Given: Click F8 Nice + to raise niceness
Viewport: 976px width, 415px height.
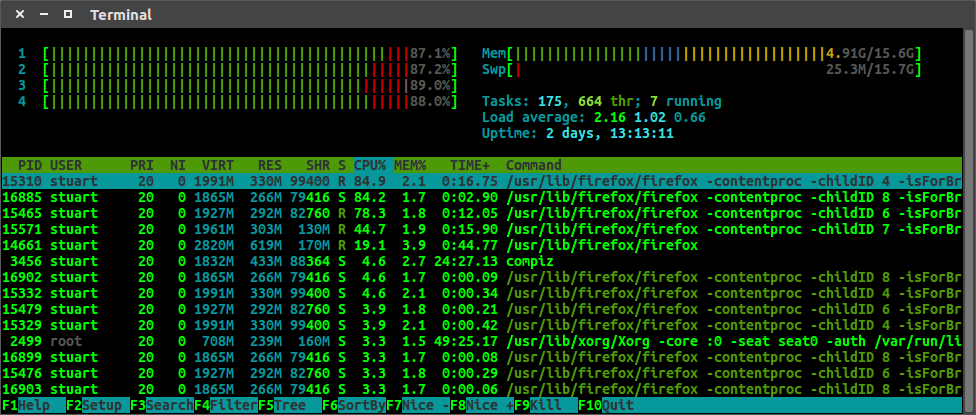Looking at the screenshot, I should 482,405.
